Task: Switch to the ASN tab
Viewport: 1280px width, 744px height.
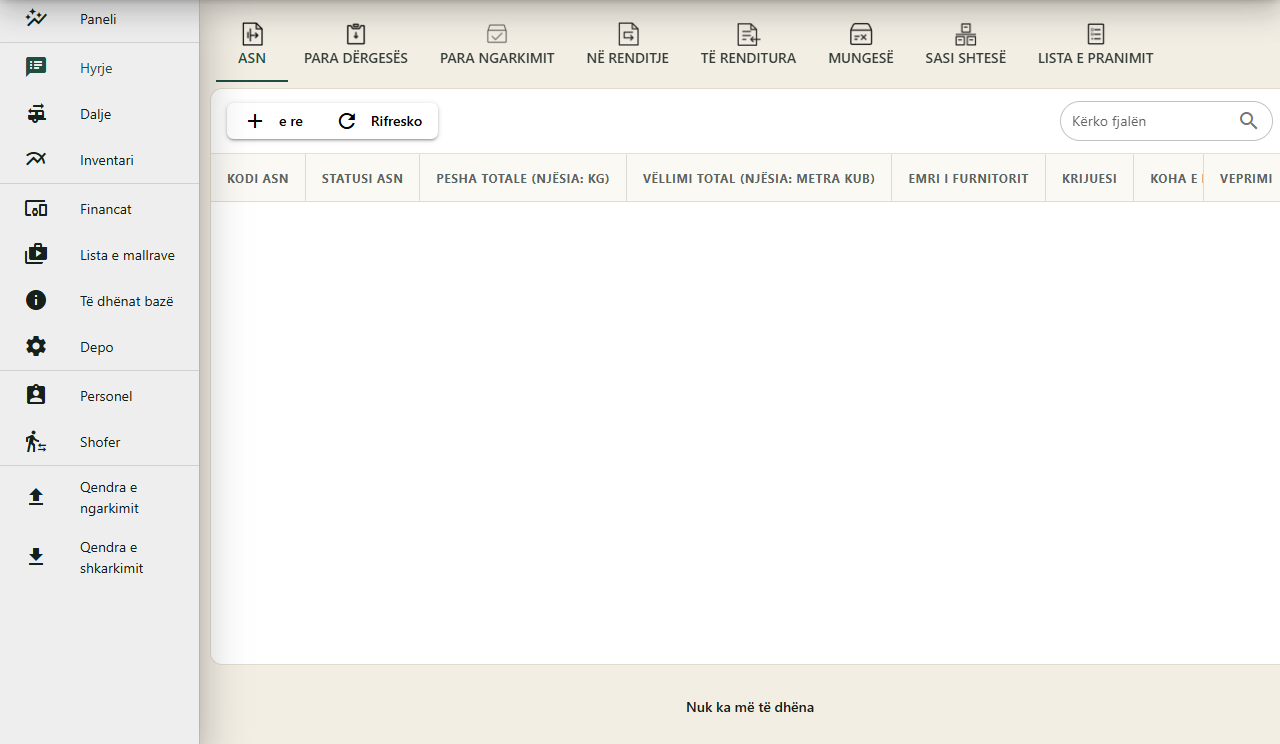Action: click(252, 46)
